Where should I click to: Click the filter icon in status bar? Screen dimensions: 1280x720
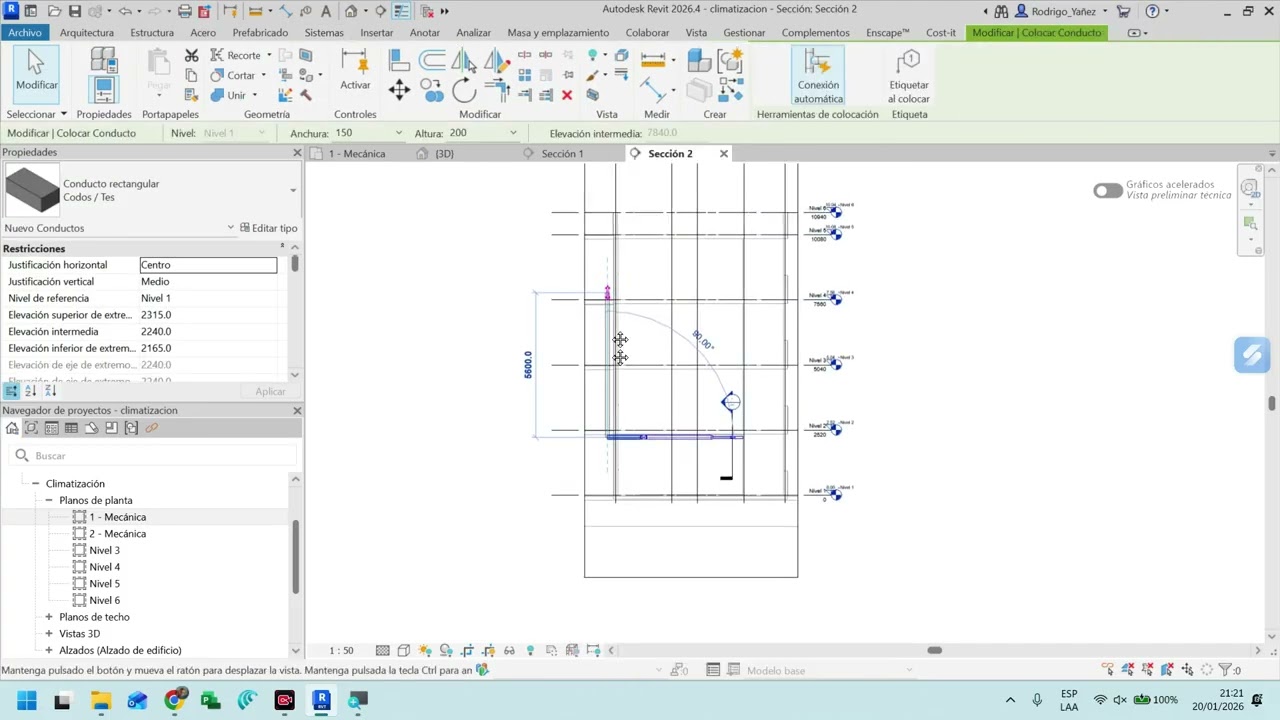pos(1224,670)
